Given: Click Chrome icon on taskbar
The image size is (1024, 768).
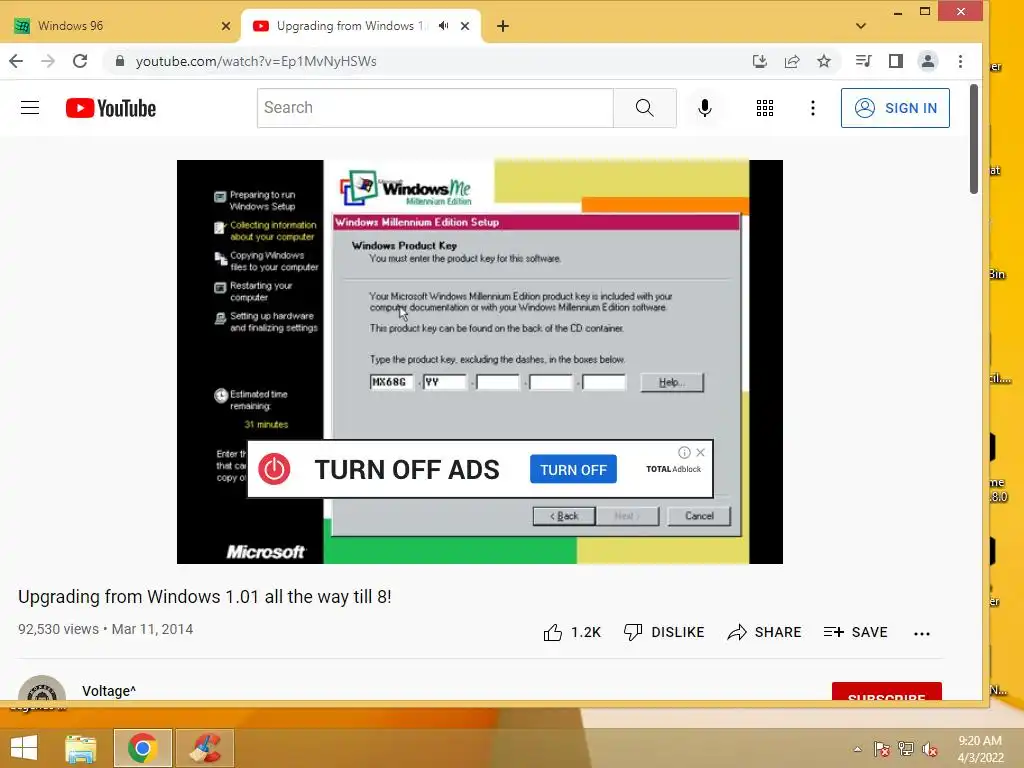Looking at the screenshot, I should [142, 748].
